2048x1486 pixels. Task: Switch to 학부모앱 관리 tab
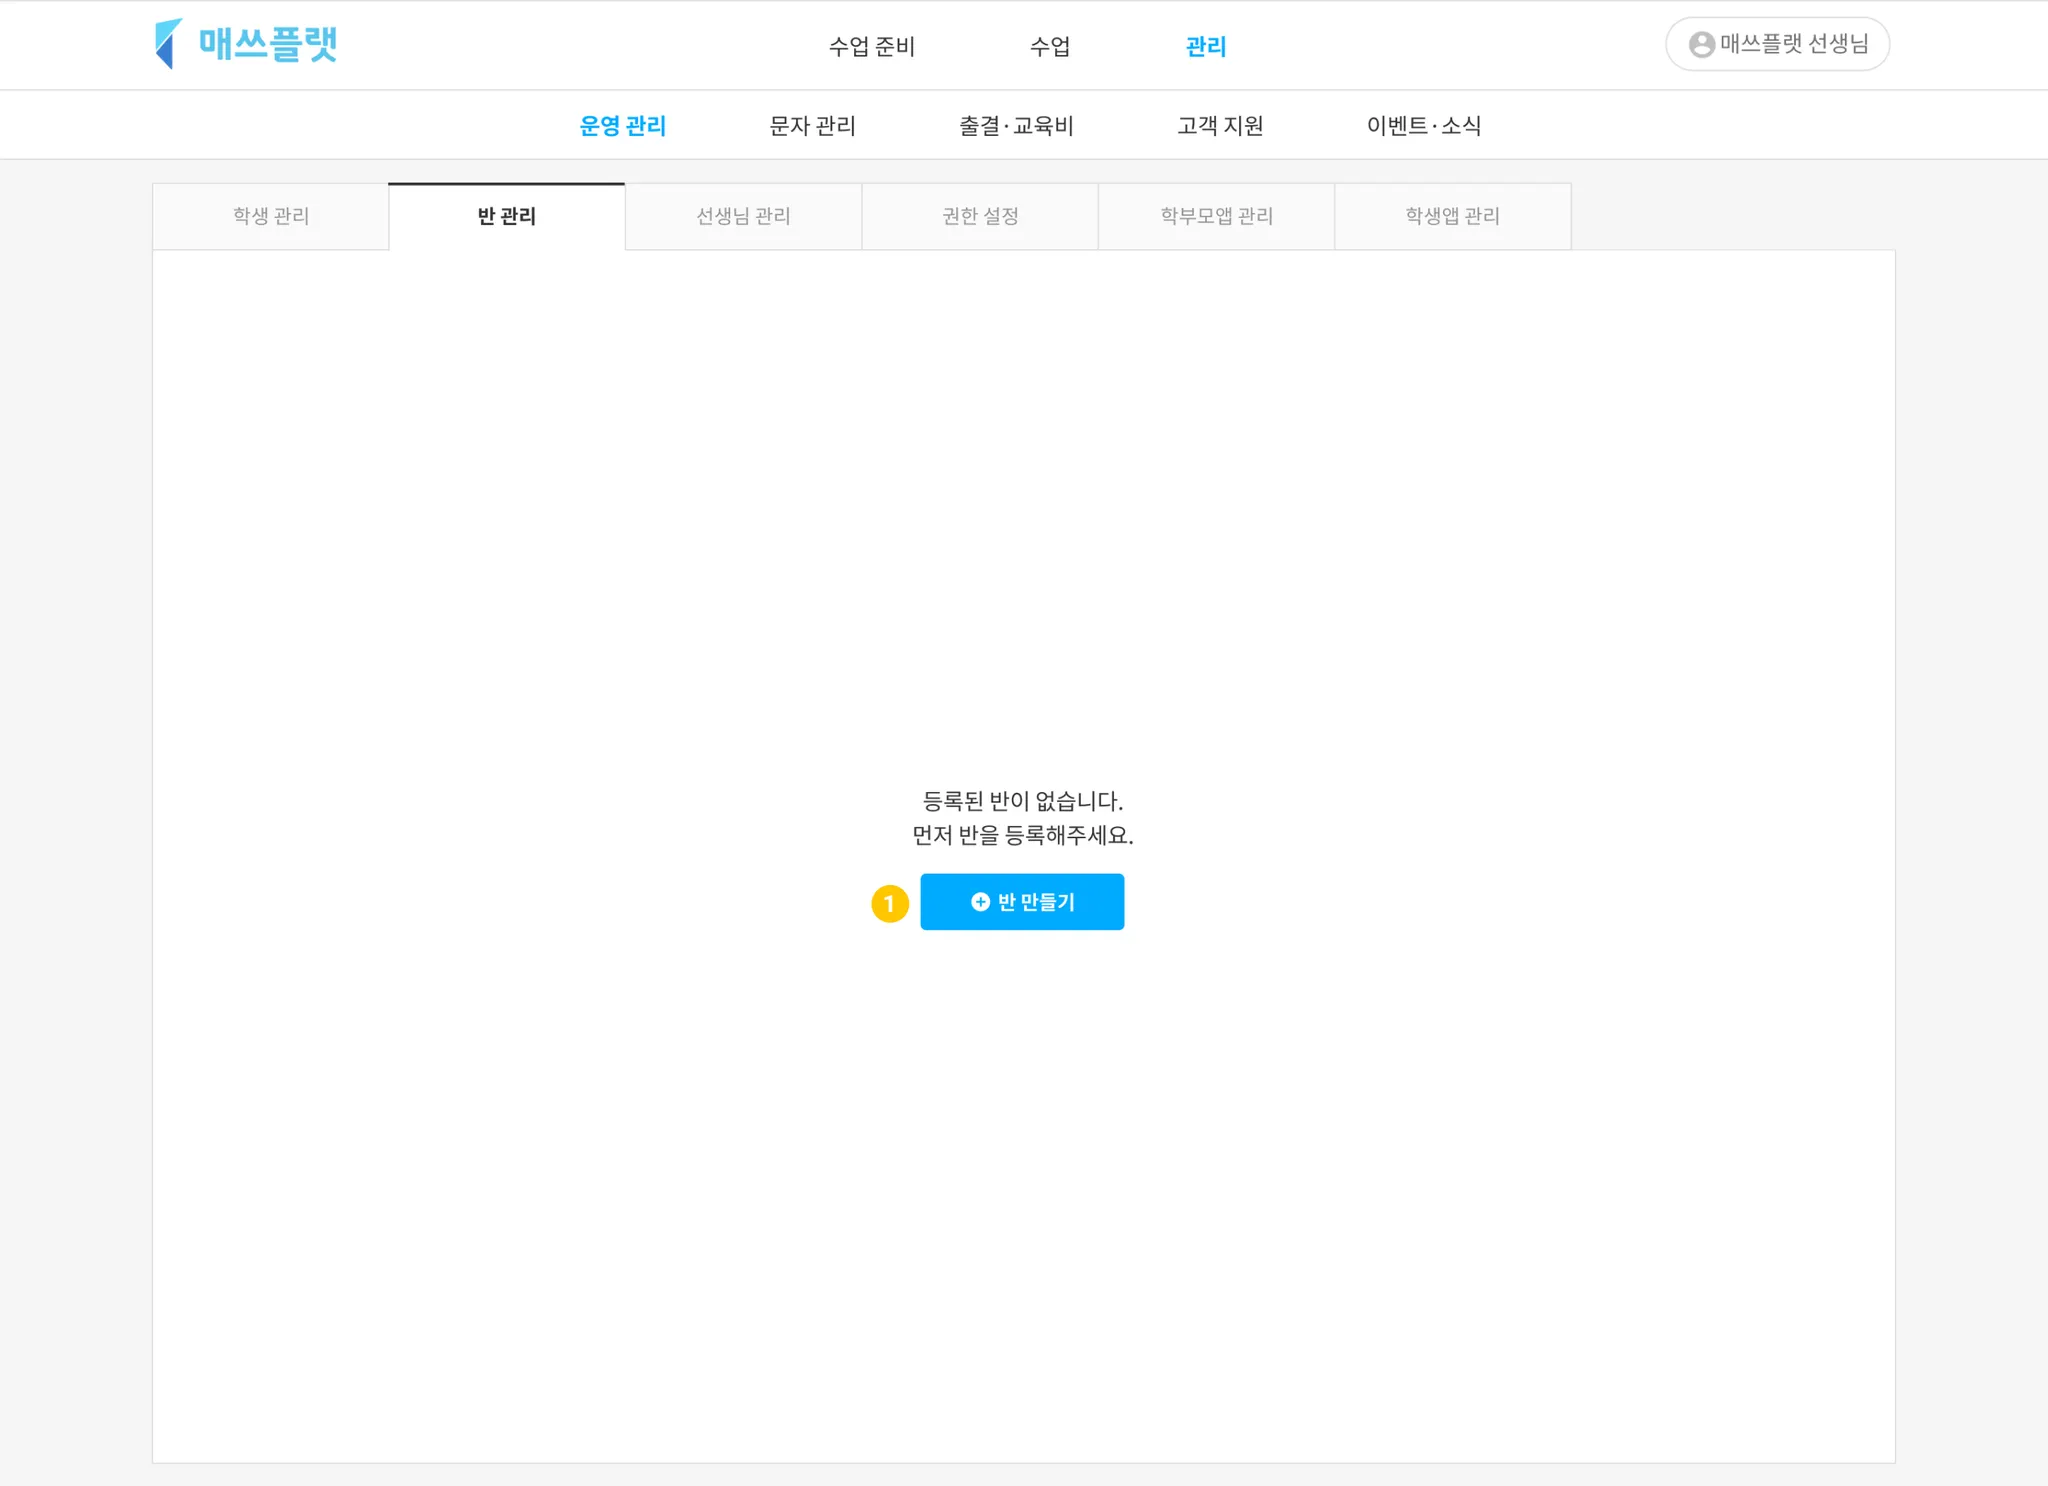tap(1216, 216)
